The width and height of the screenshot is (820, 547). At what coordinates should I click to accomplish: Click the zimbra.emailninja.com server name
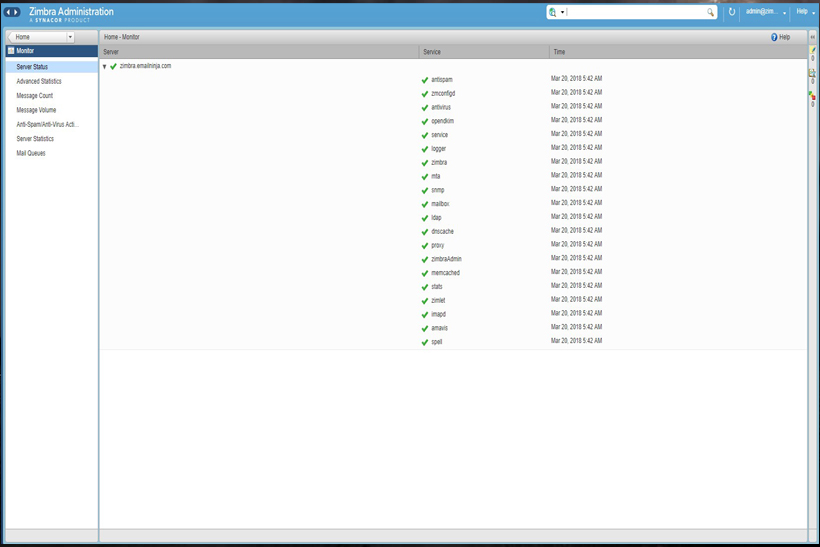(x=145, y=66)
